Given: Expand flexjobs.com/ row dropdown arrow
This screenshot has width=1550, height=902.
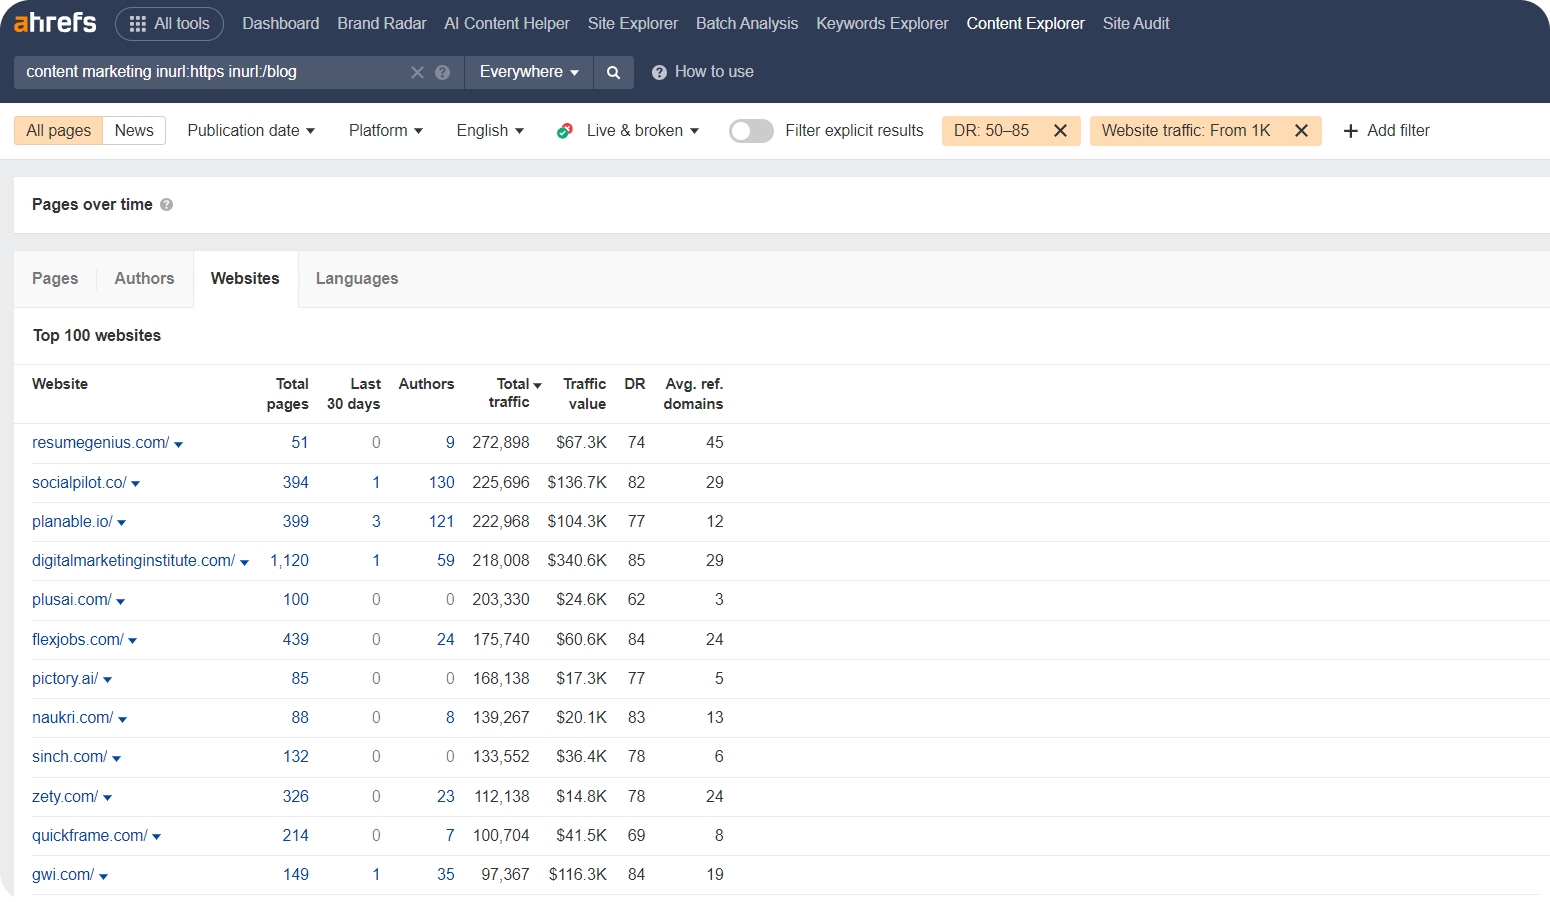Looking at the screenshot, I should 133,641.
